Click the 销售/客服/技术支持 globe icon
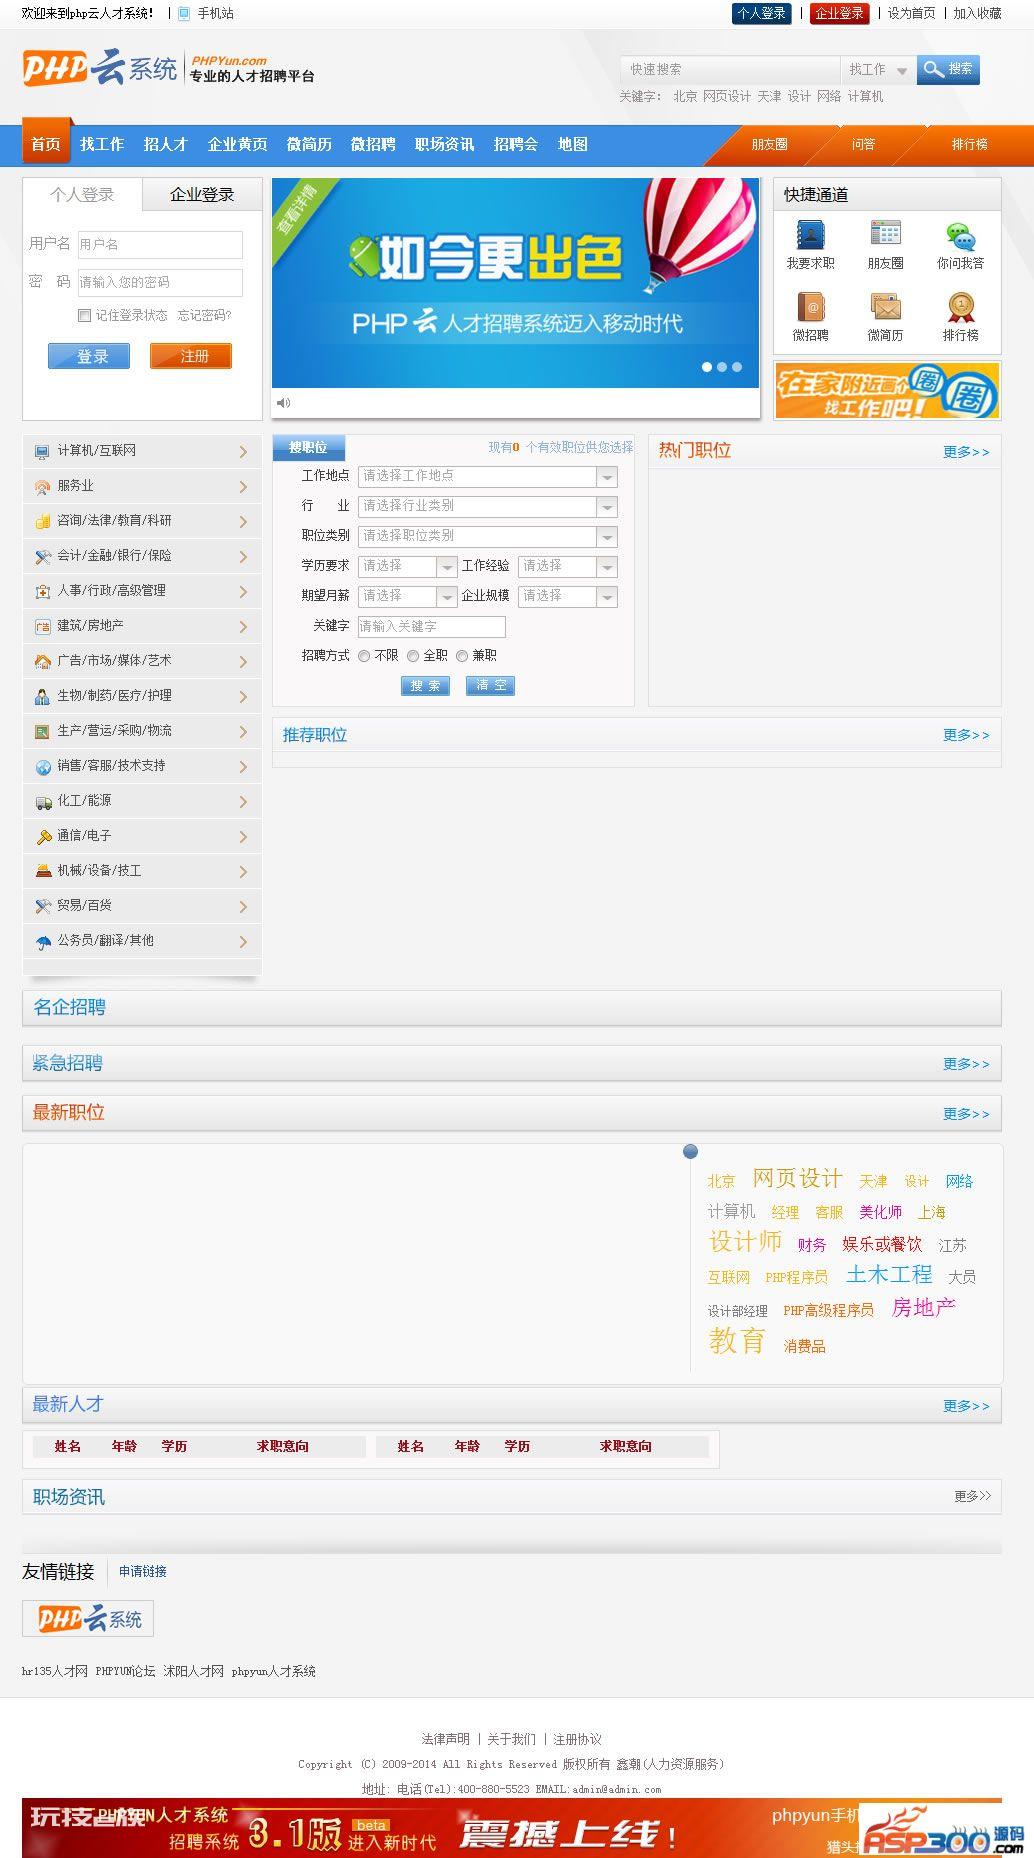1034x1858 pixels. [x=42, y=767]
